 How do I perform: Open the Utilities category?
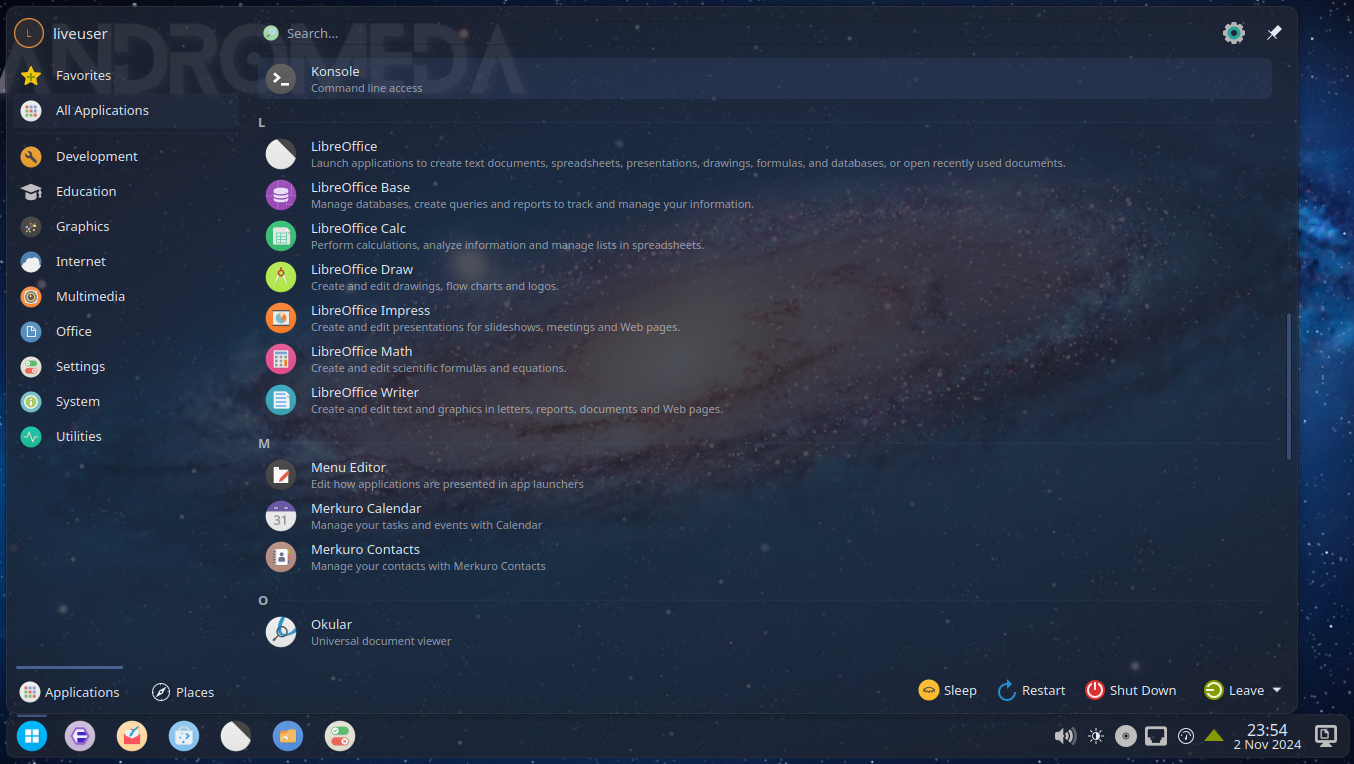127,436
